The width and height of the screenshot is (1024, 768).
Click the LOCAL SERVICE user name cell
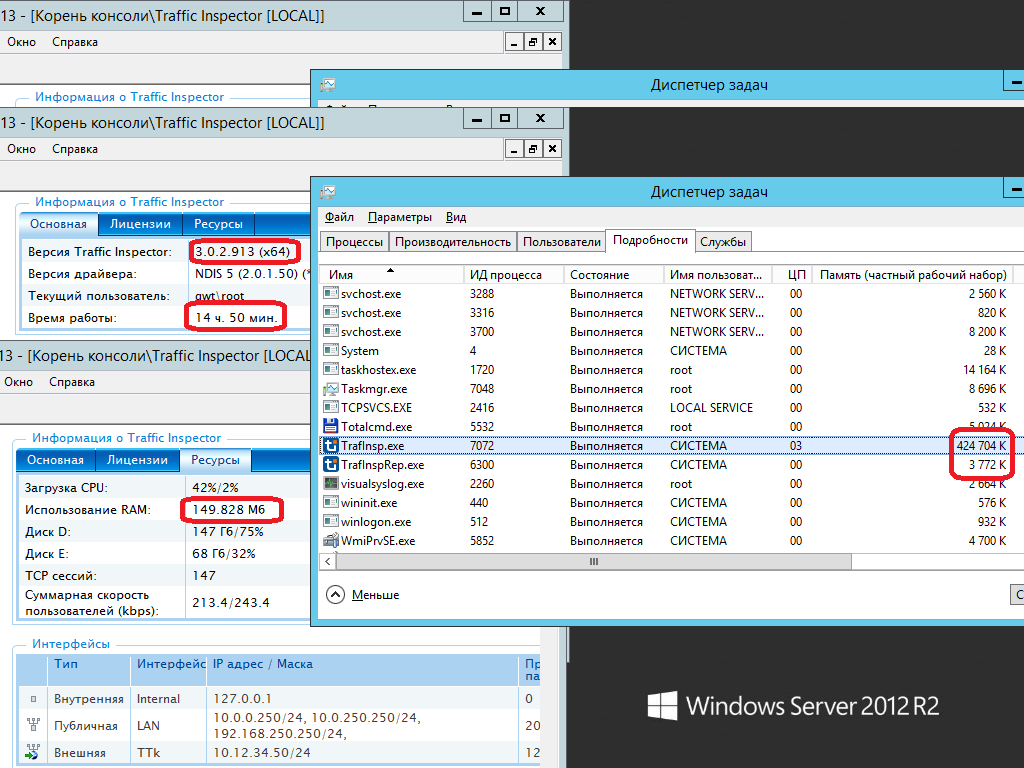click(711, 408)
